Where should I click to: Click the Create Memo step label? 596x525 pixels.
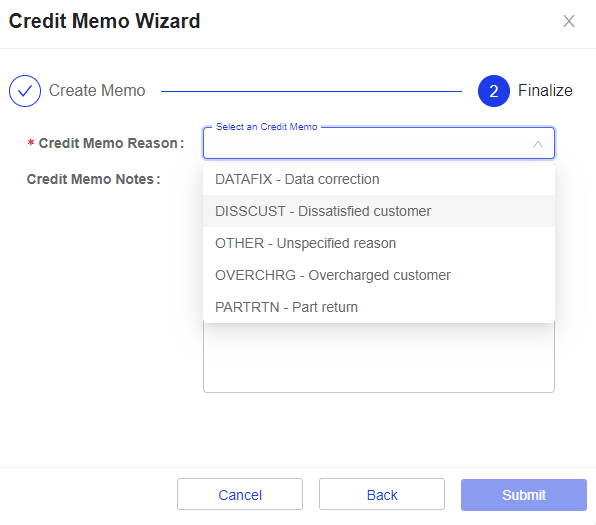point(97,90)
